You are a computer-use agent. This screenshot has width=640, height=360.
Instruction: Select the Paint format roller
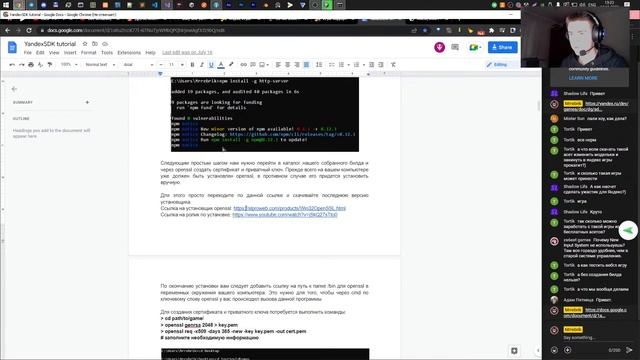(50, 64)
